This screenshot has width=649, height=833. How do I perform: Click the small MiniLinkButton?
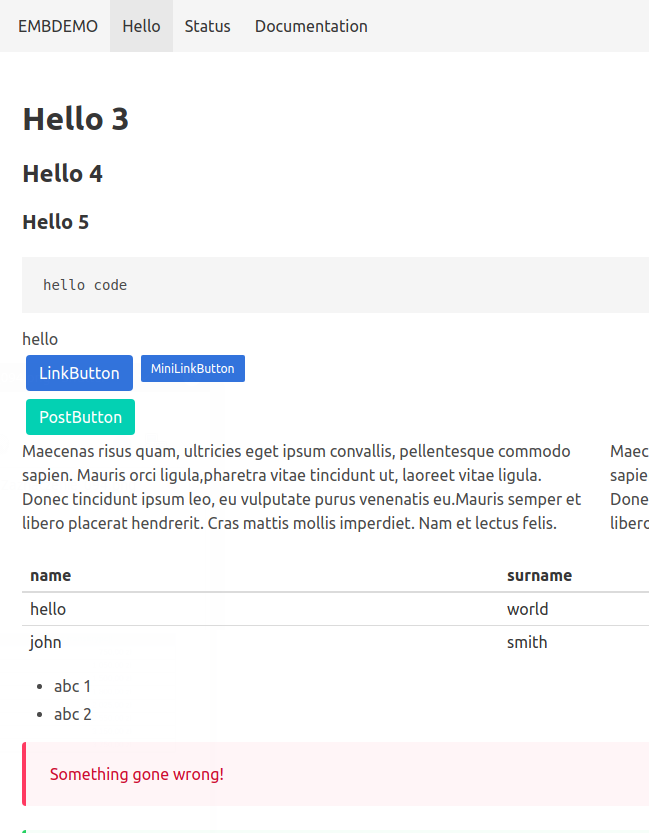pos(192,369)
